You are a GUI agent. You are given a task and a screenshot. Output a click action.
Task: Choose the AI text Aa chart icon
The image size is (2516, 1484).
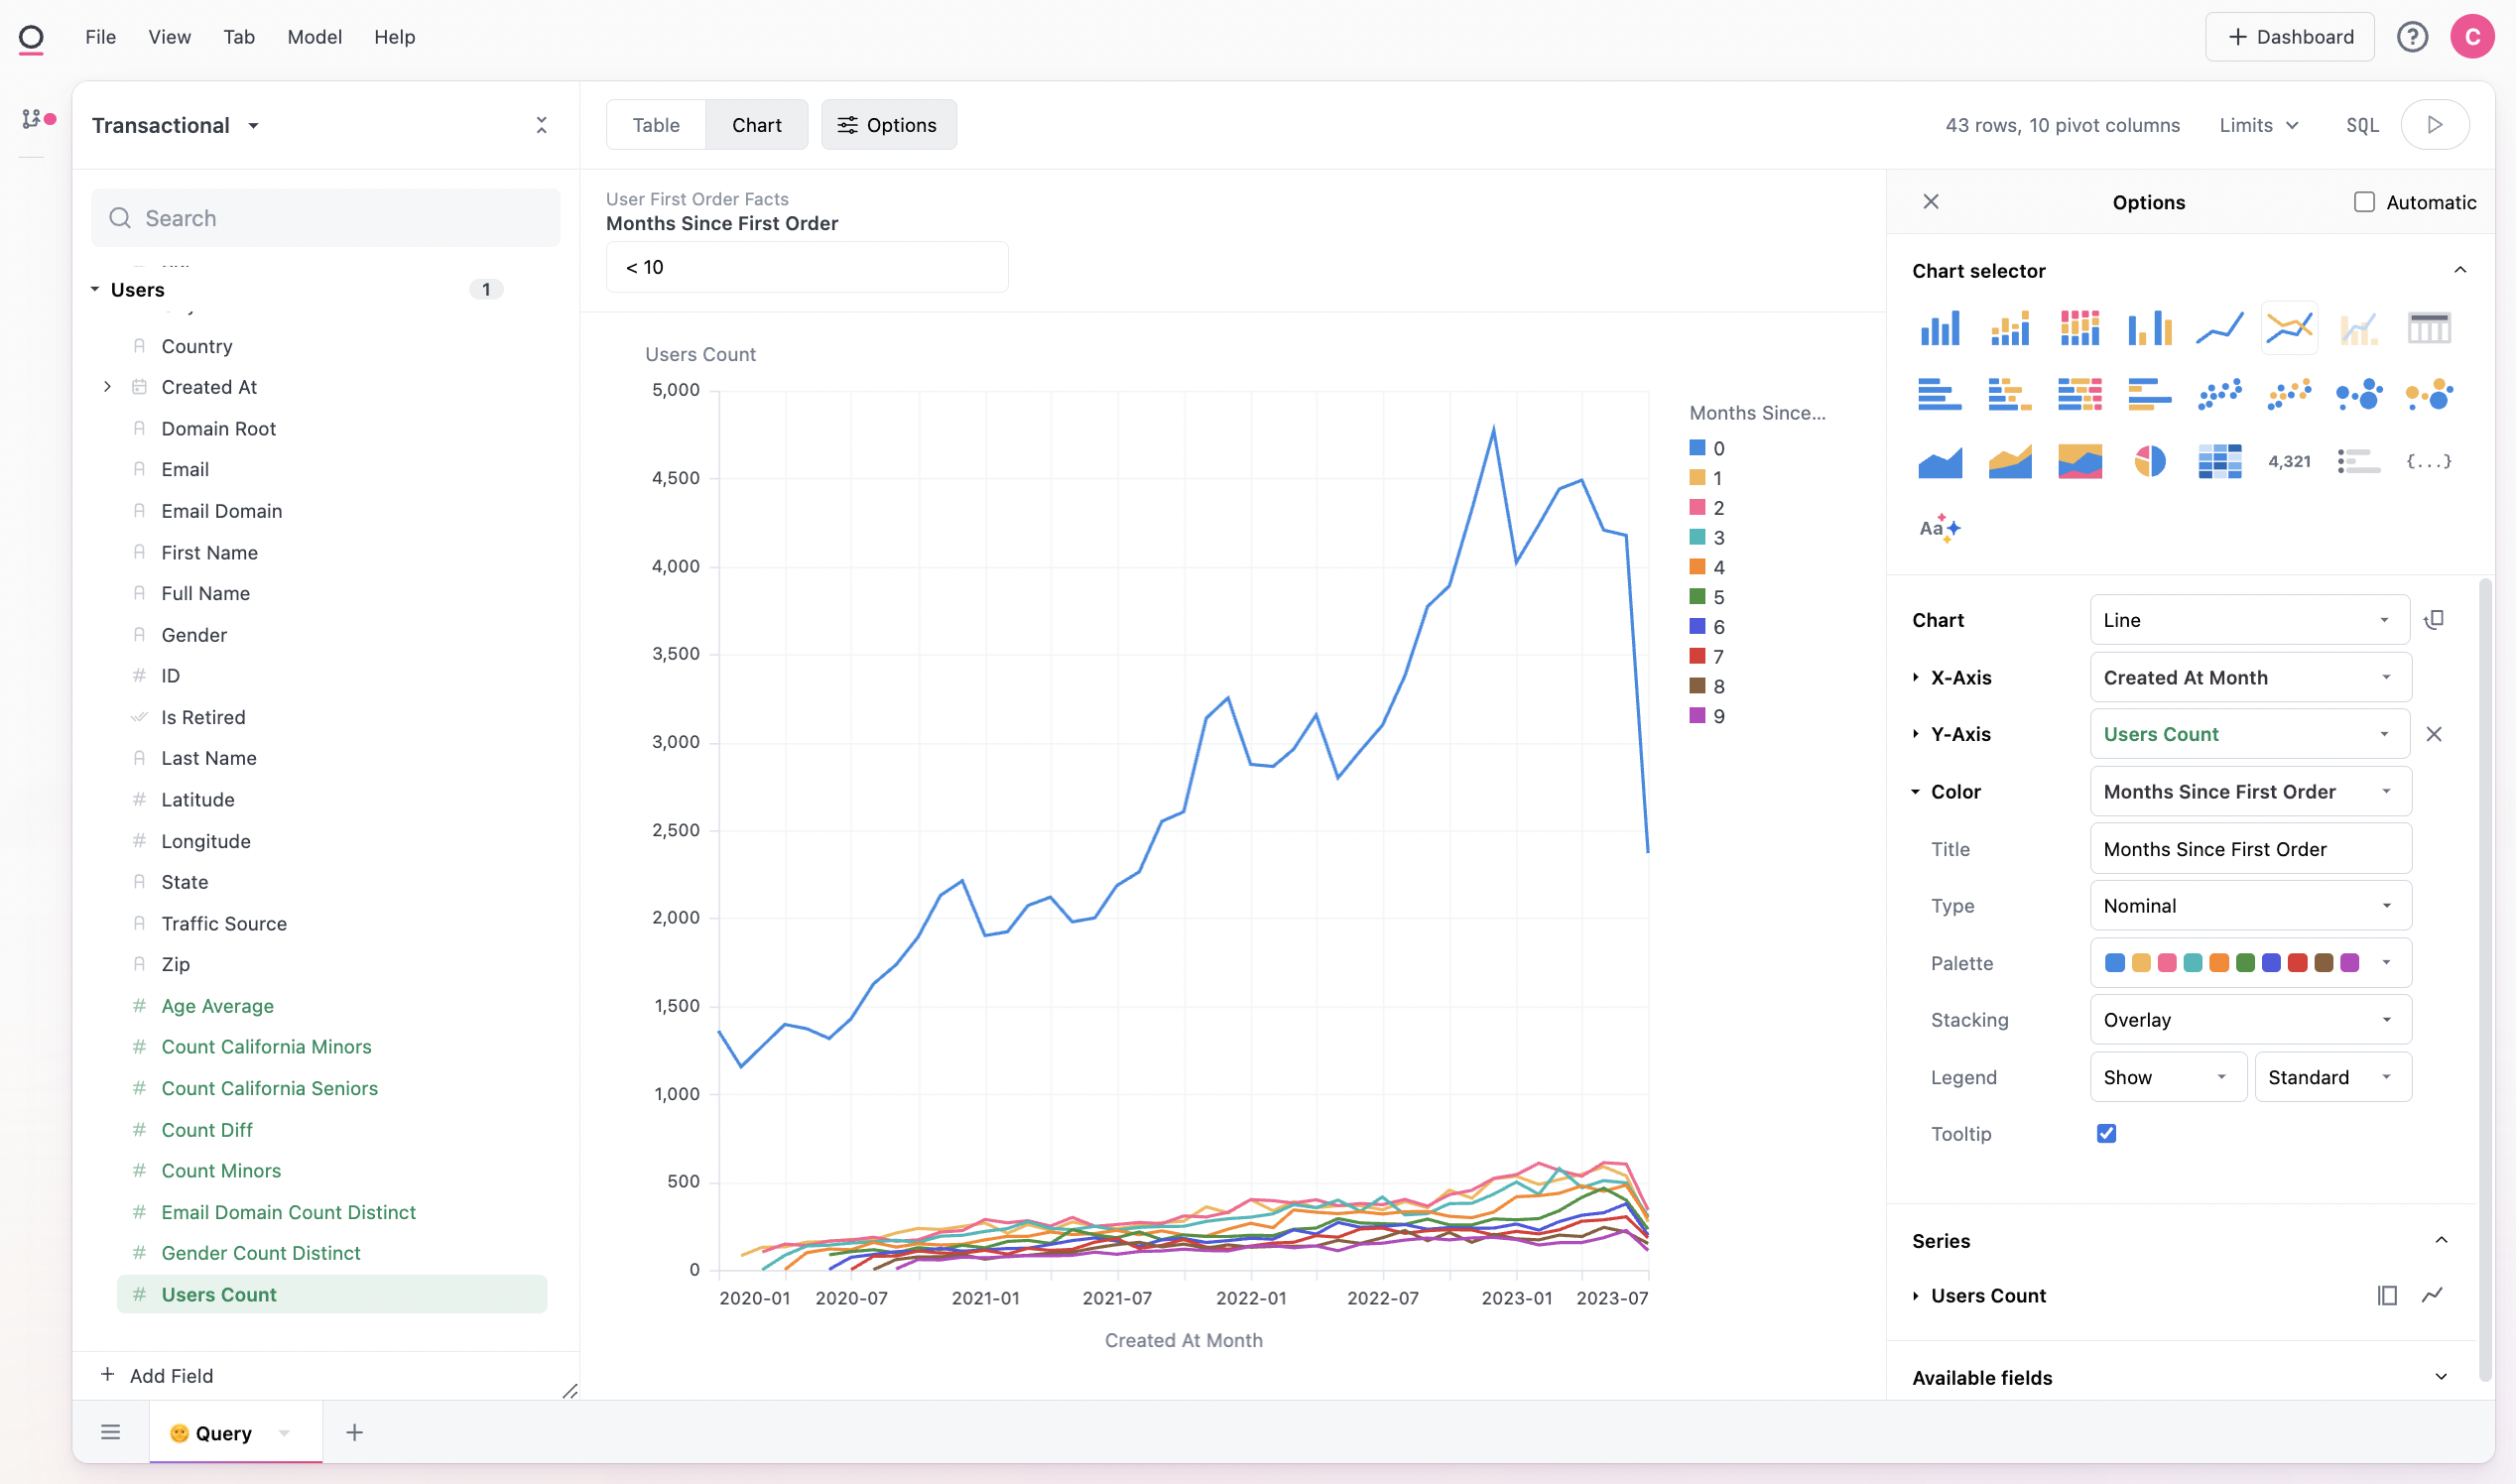tap(1938, 528)
